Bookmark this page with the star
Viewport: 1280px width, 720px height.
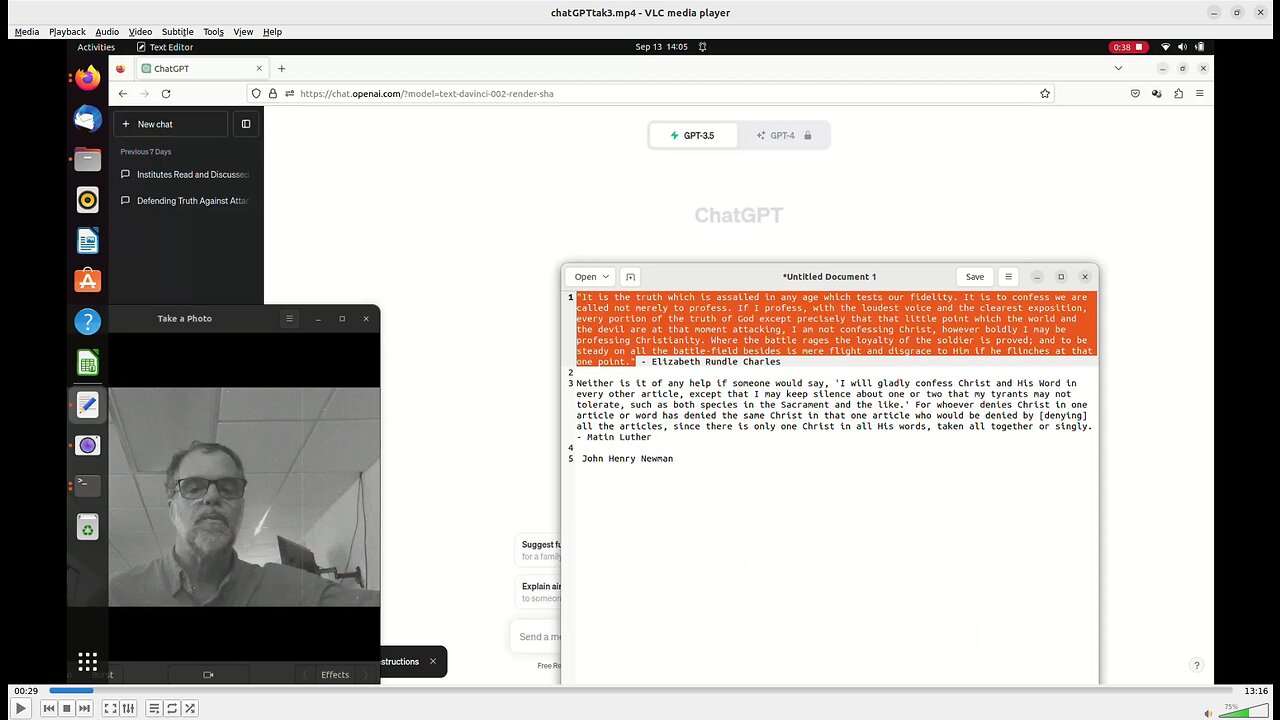1045,93
